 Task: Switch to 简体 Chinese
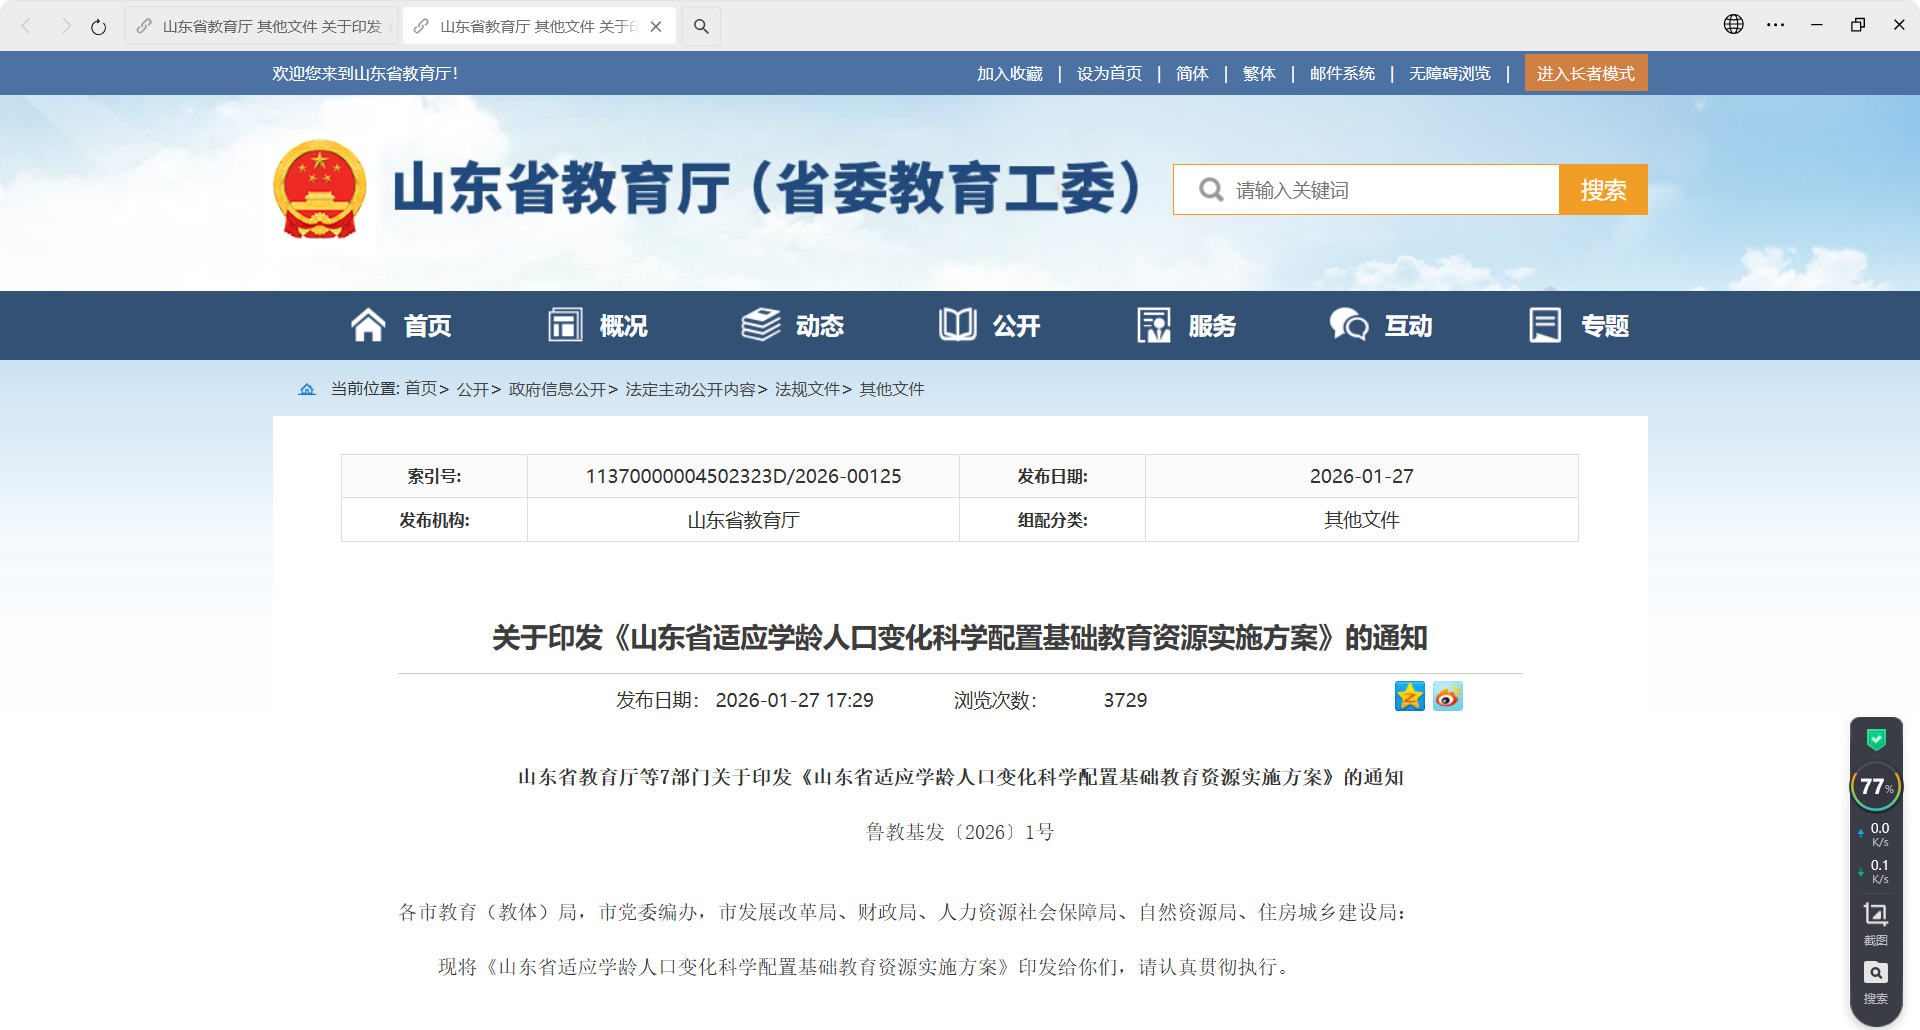point(1192,74)
